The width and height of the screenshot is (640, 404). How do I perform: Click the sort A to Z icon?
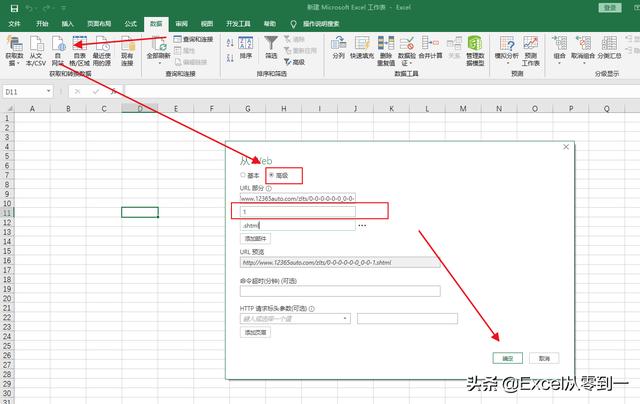(x=230, y=42)
